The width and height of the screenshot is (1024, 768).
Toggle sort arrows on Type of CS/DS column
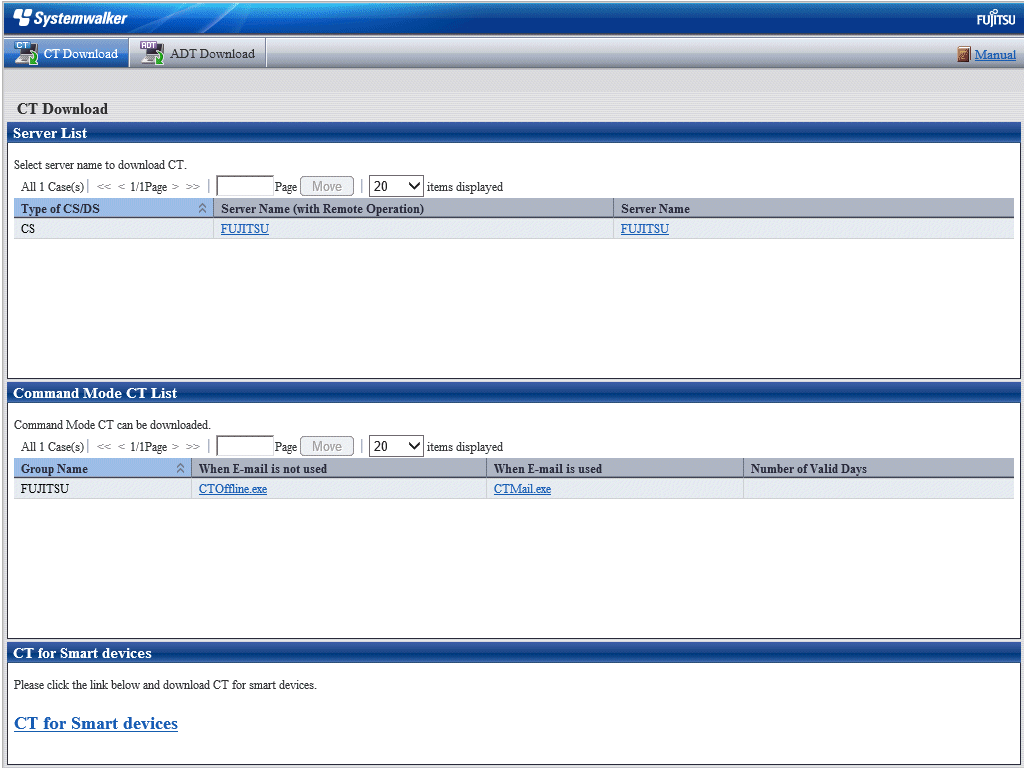202,208
